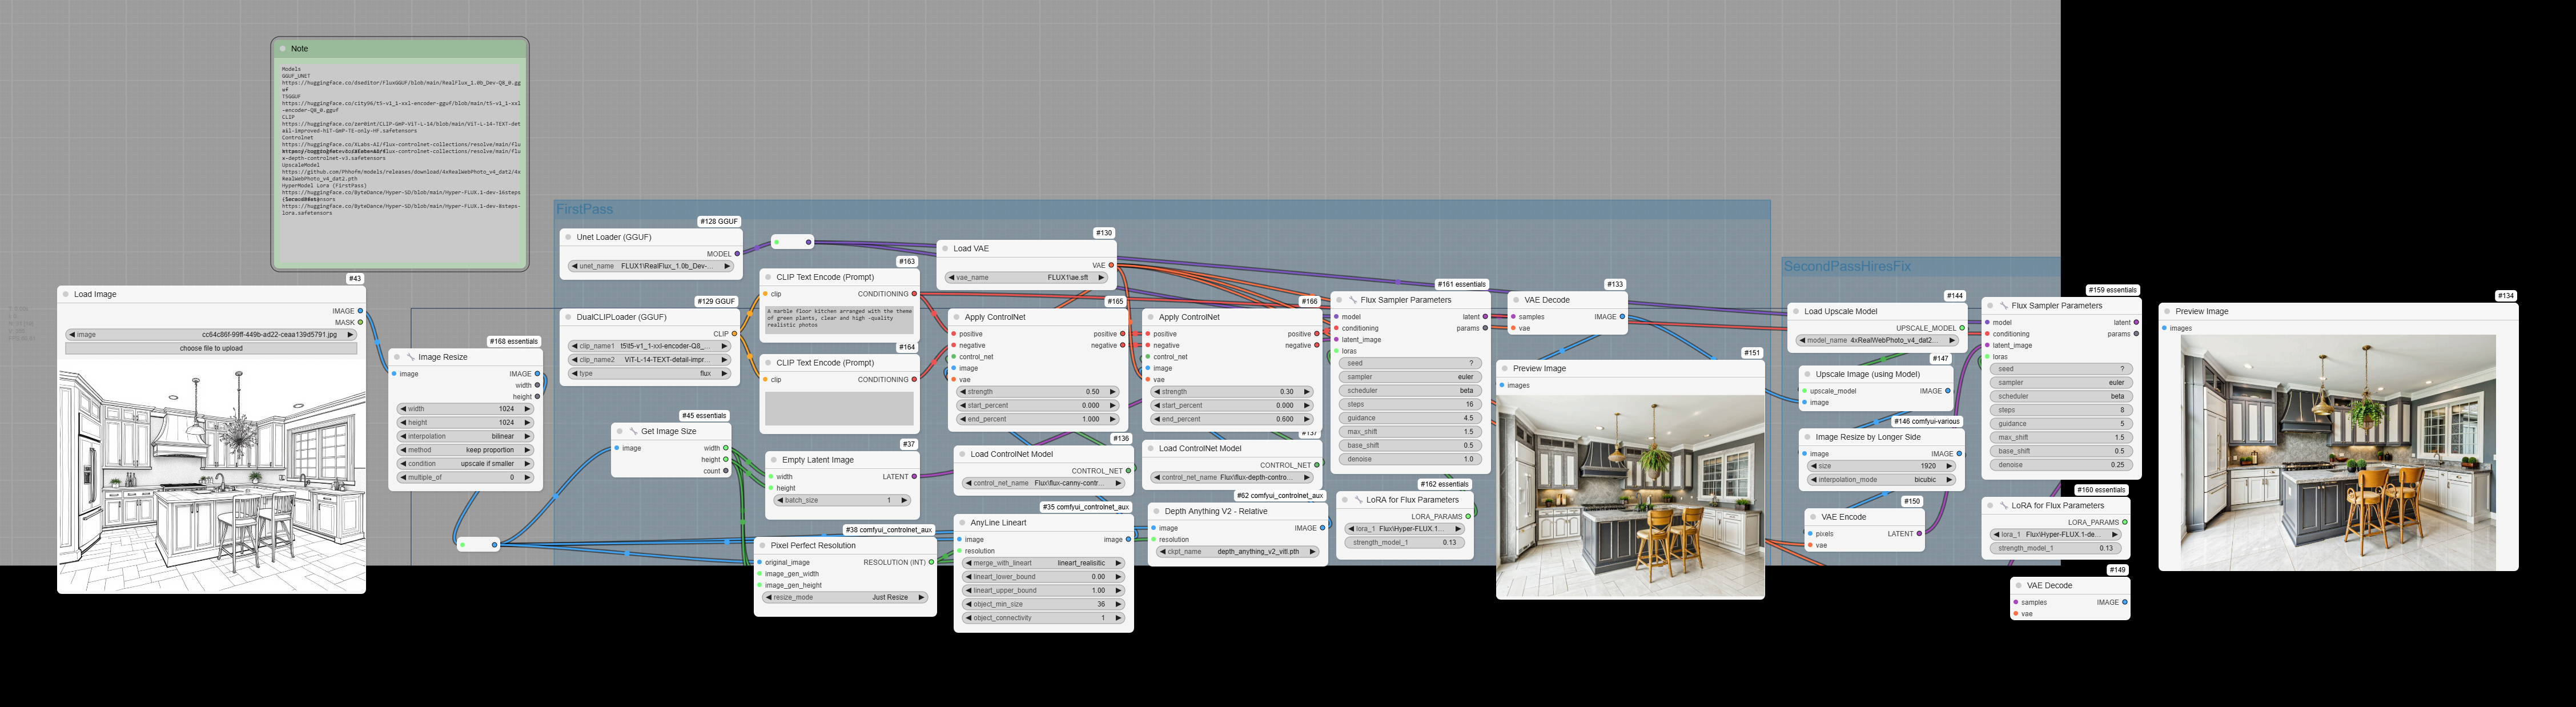This screenshot has height=707, width=2576.
Task: Click the CLIP output port on DualCLIPLoader
Action: [x=734, y=334]
